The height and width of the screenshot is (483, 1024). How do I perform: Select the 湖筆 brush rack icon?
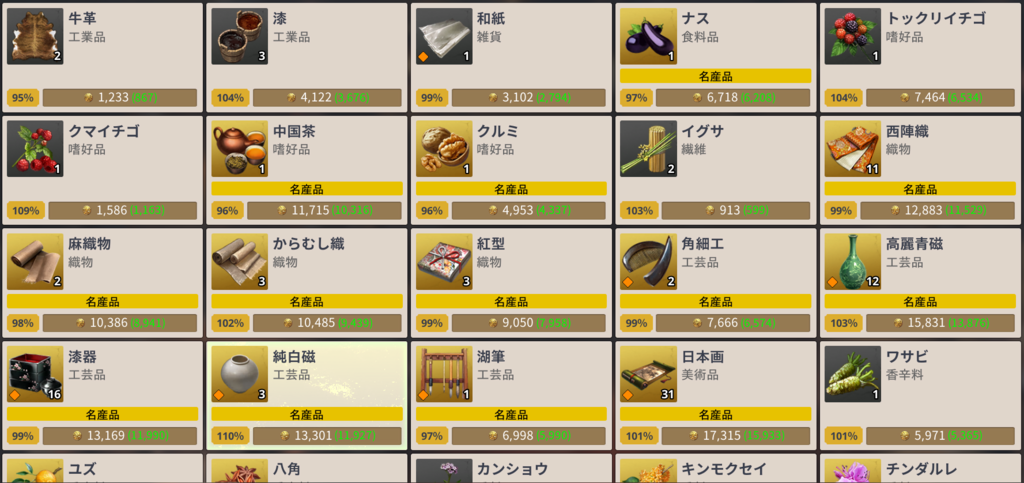pyautogui.click(x=444, y=374)
